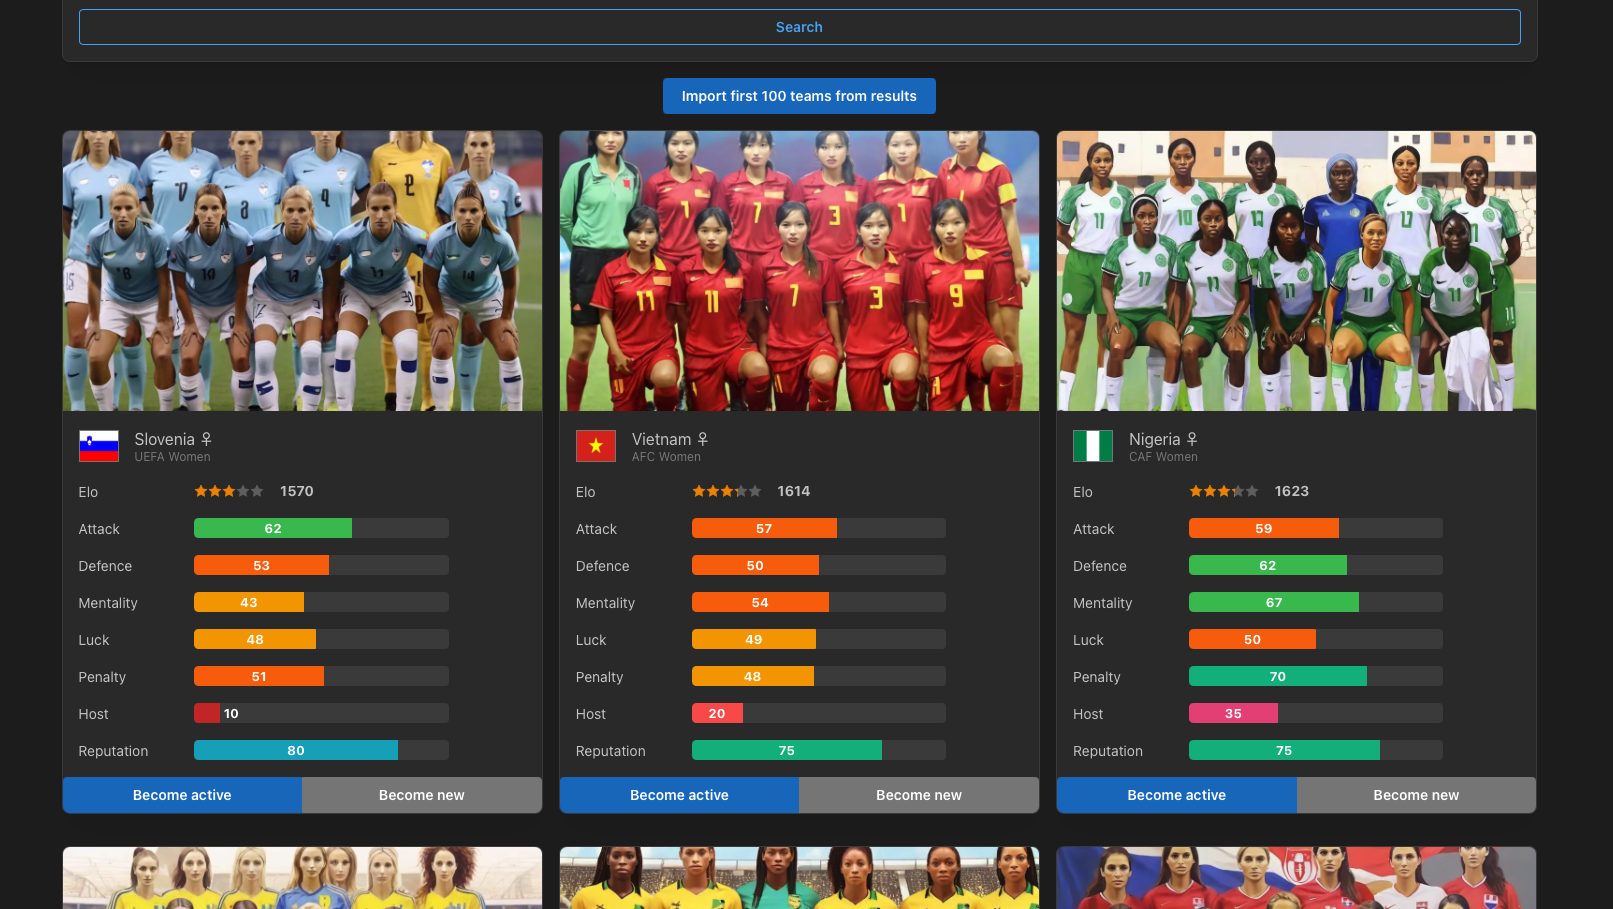The width and height of the screenshot is (1613, 909).
Task: Click Vietnam's Mentality bar showing 54
Action: point(819,602)
